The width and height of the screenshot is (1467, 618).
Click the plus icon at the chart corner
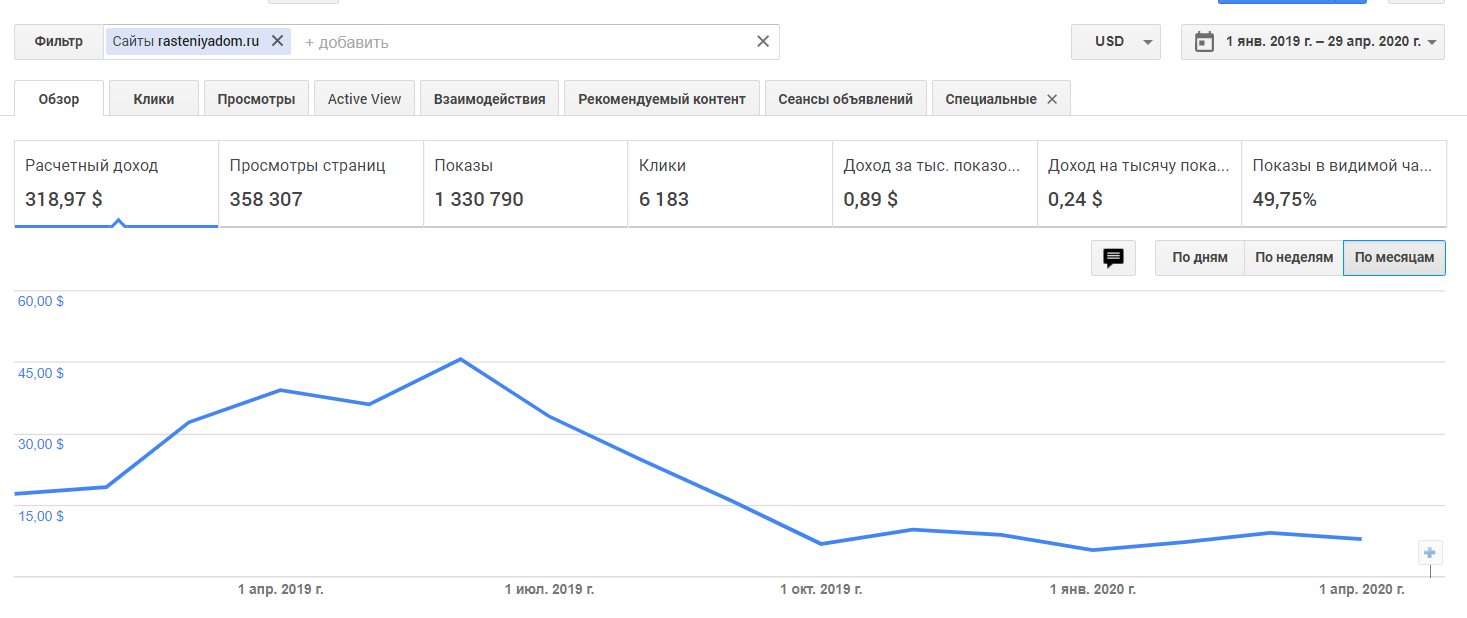point(1430,552)
